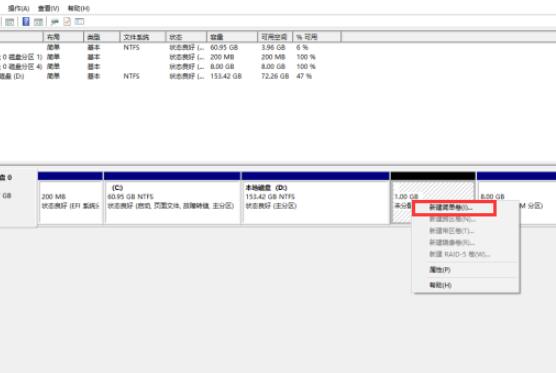Click the 盘 0 disk label
The width and height of the screenshot is (556, 373).
point(6,177)
